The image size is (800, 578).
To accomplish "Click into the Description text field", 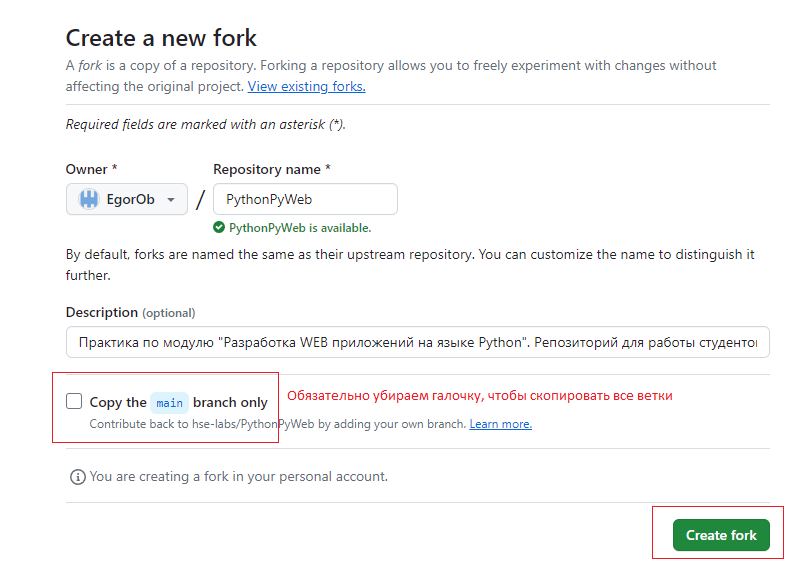I will point(417,342).
